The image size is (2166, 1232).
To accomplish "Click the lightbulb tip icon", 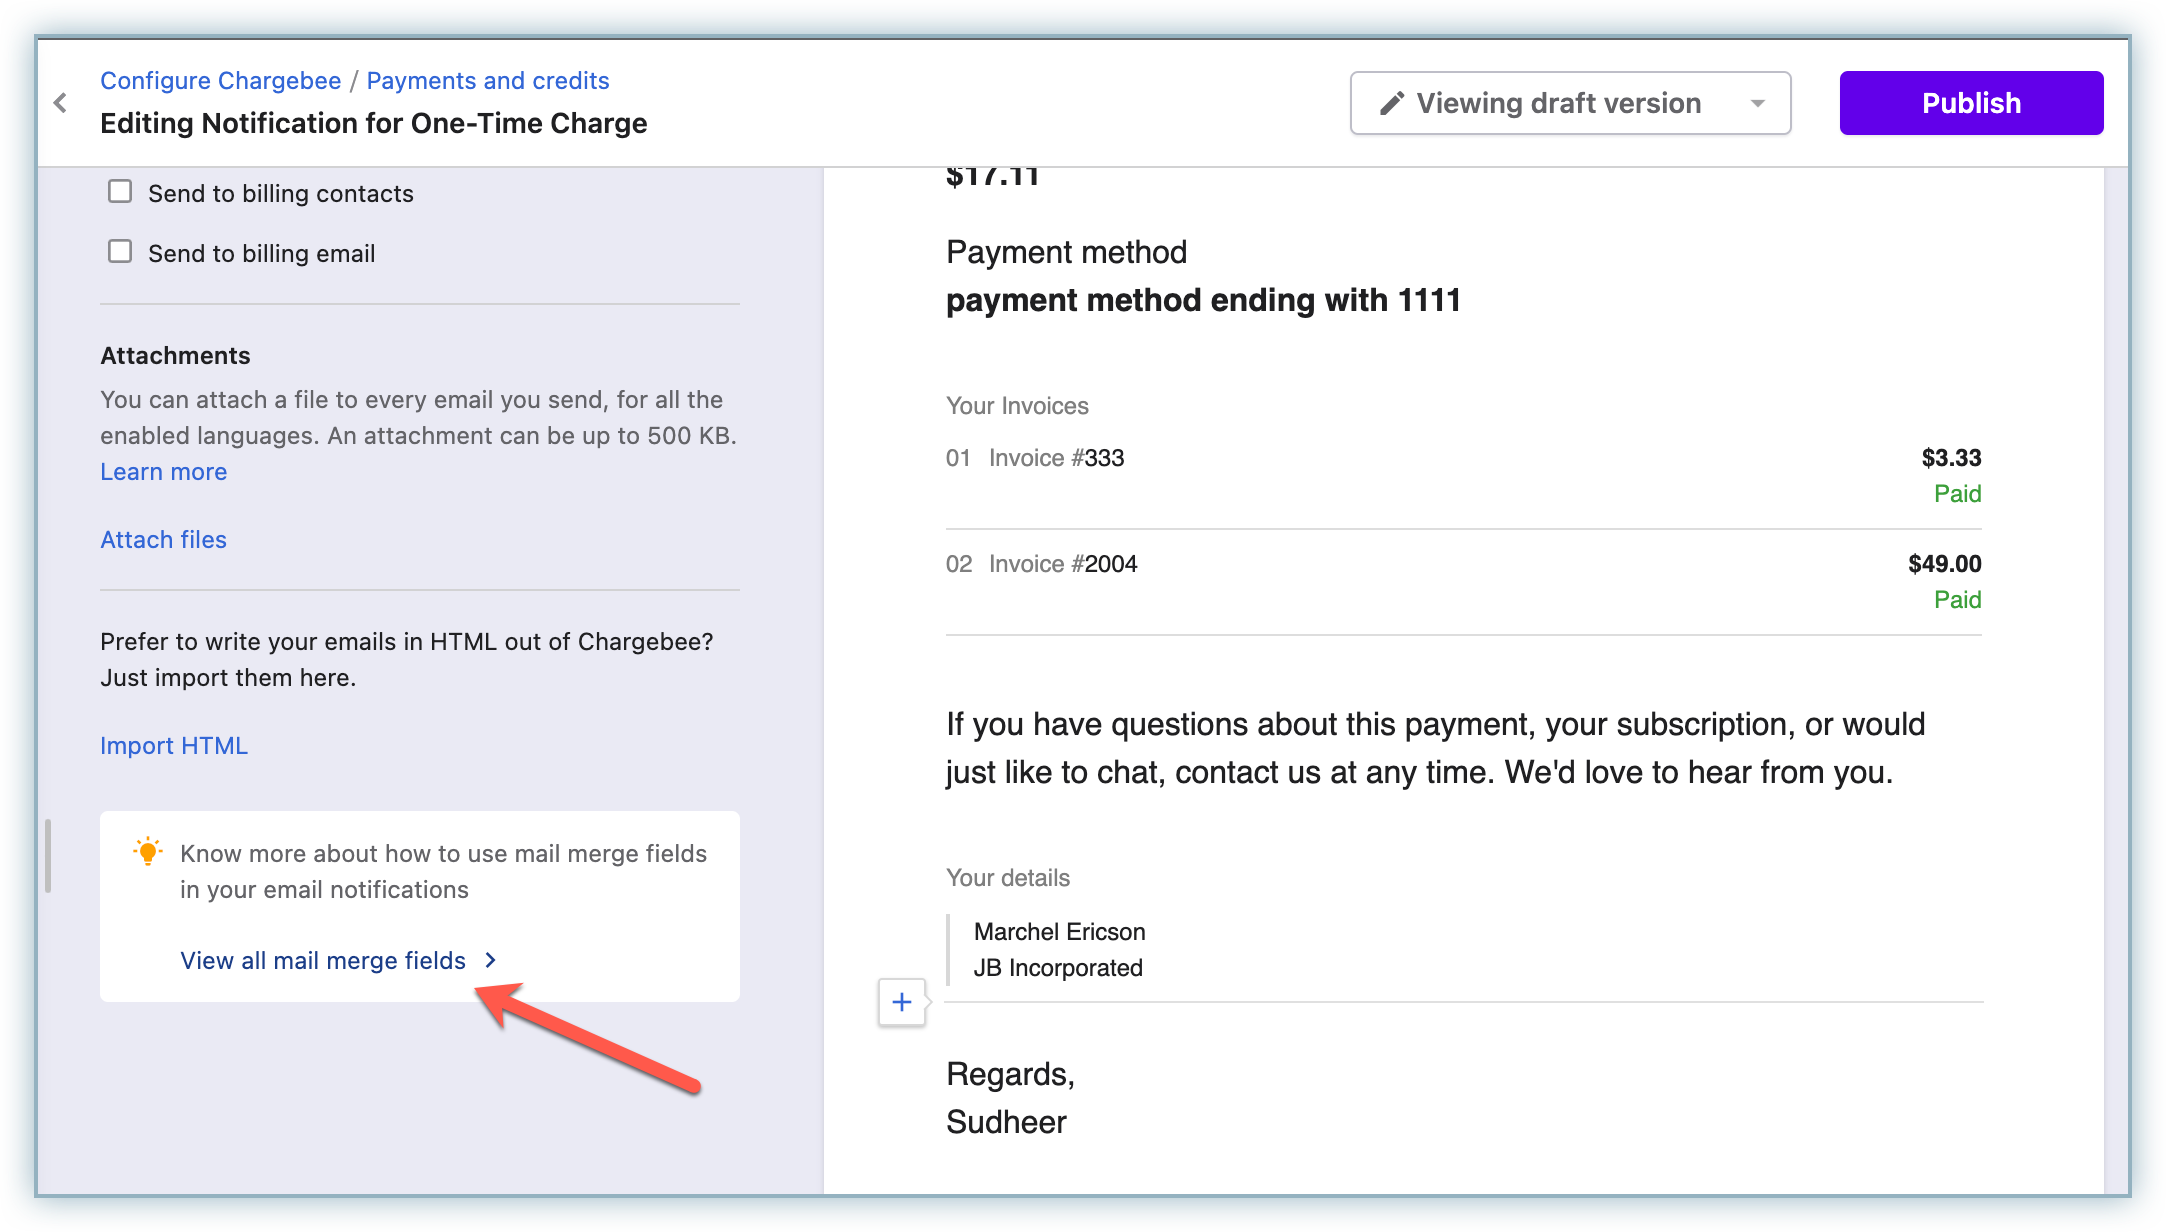I will pos(148,852).
